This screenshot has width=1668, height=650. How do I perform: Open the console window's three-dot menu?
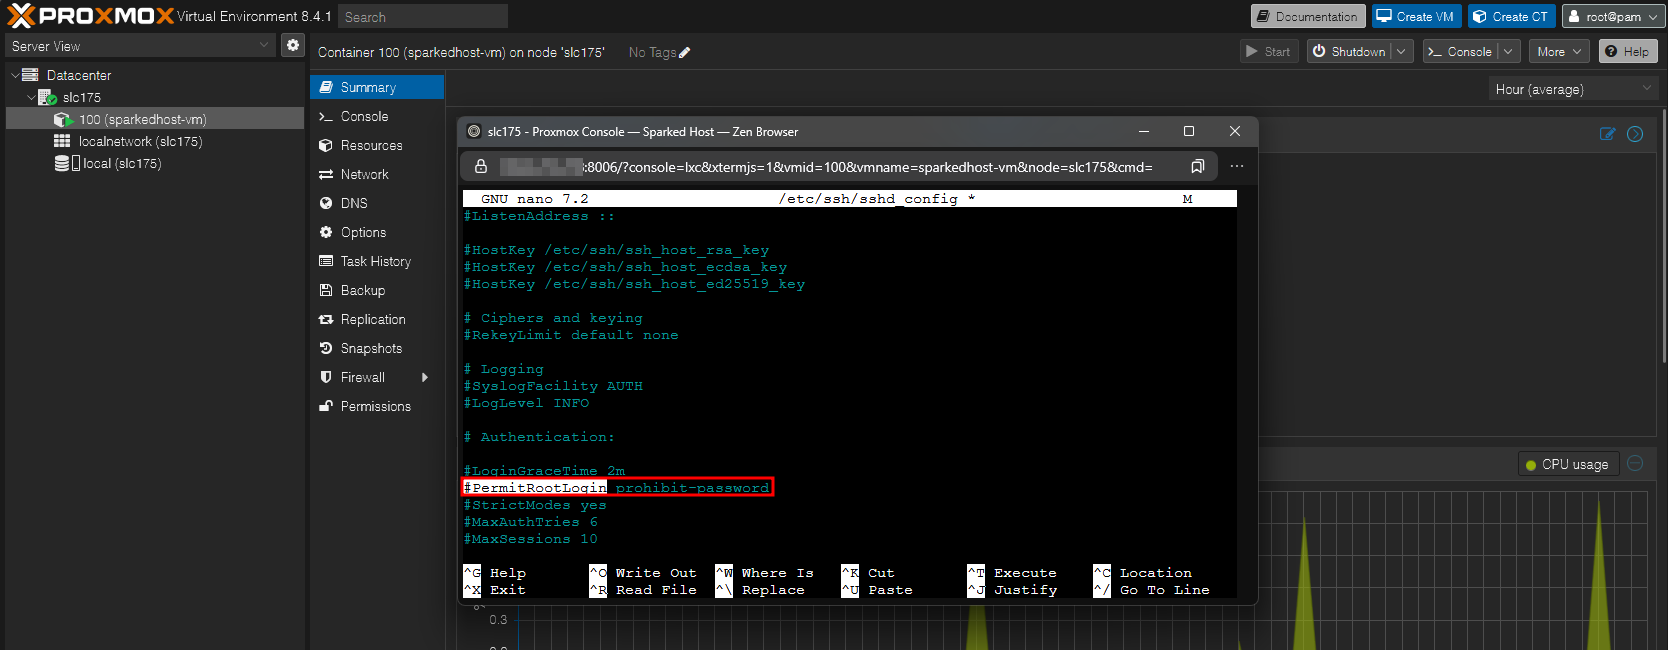tap(1237, 167)
